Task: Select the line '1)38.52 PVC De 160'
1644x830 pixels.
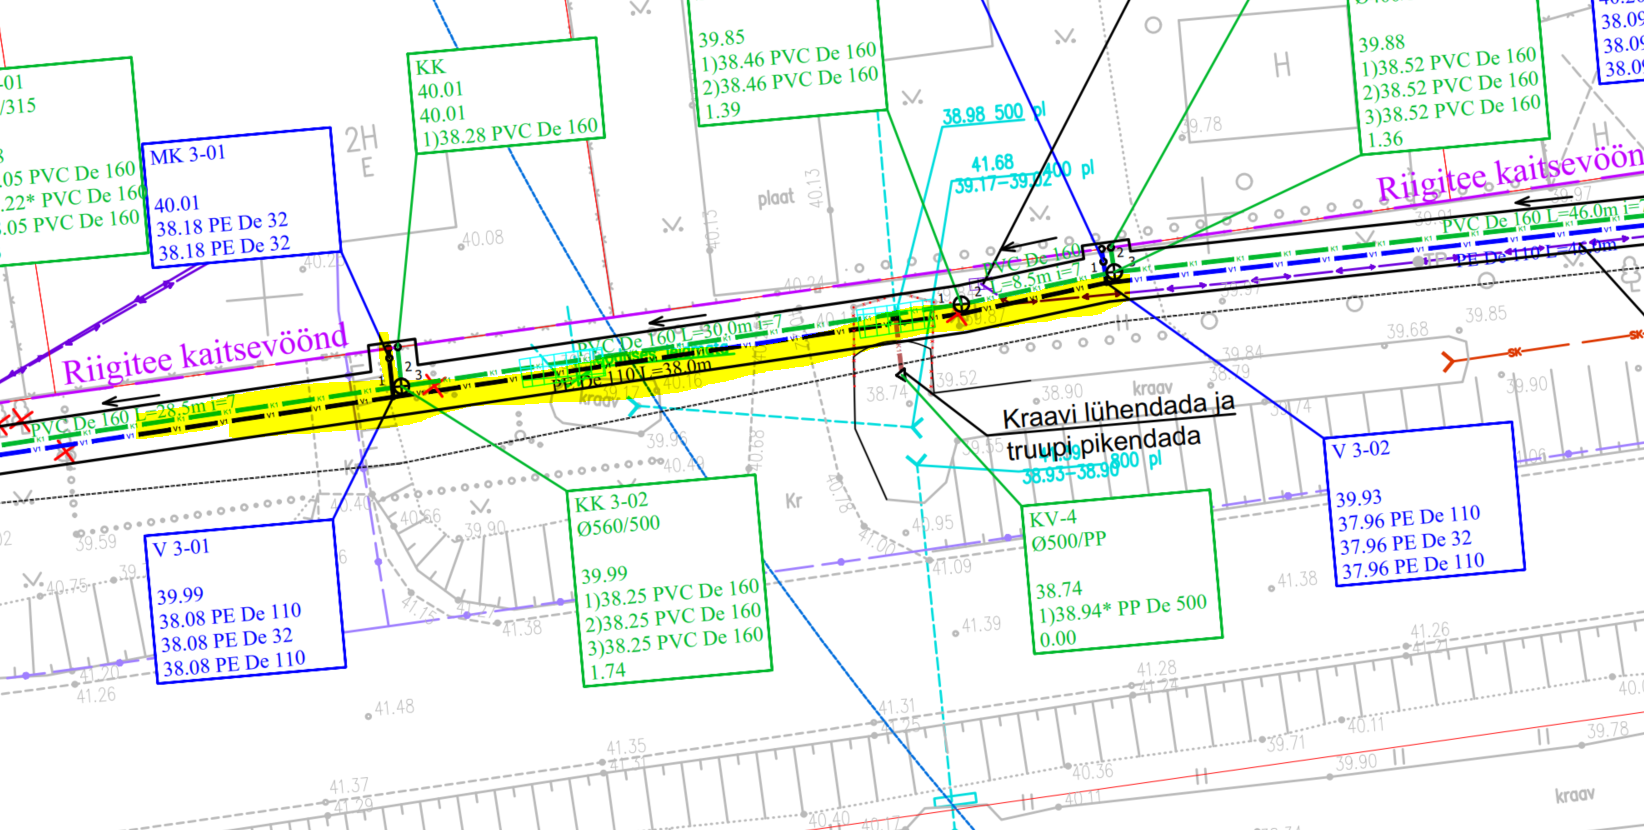Action: click(x=1448, y=62)
